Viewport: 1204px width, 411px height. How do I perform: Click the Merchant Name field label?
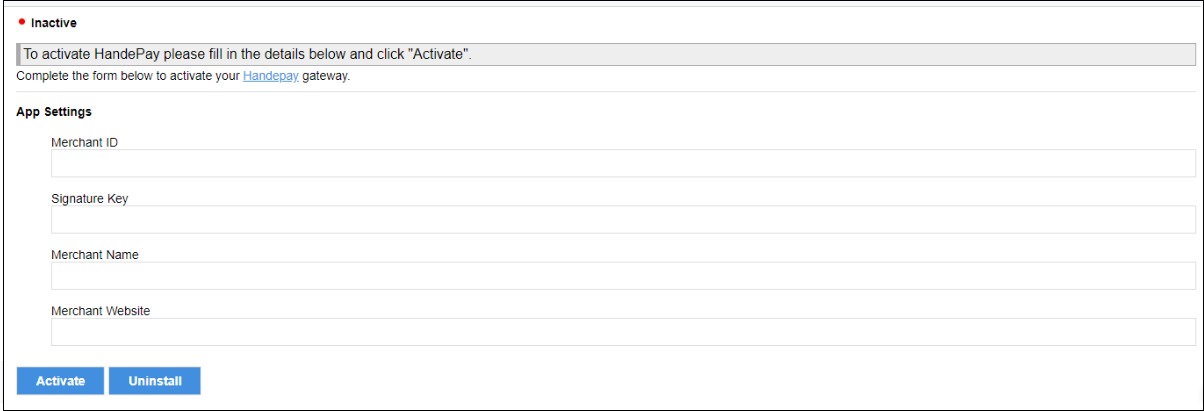point(95,254)
